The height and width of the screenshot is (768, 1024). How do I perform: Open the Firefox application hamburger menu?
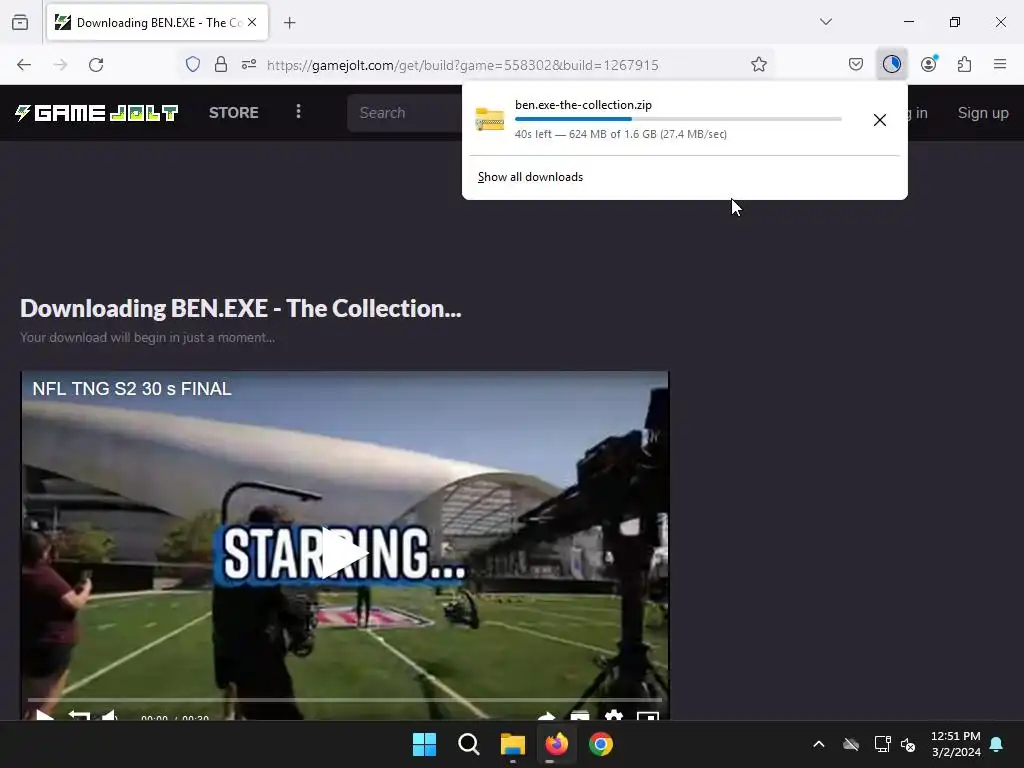pos(1000,64)
